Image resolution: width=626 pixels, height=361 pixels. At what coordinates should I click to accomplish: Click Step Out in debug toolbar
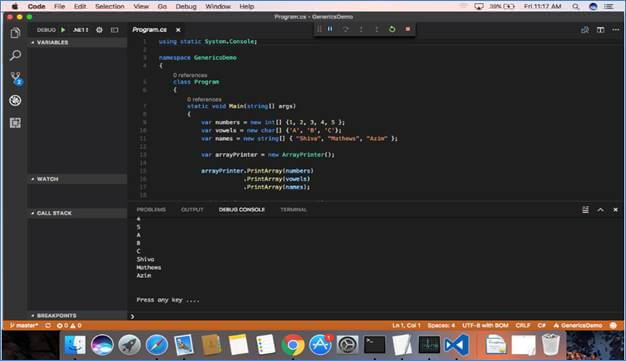click(x=376, y=29)
